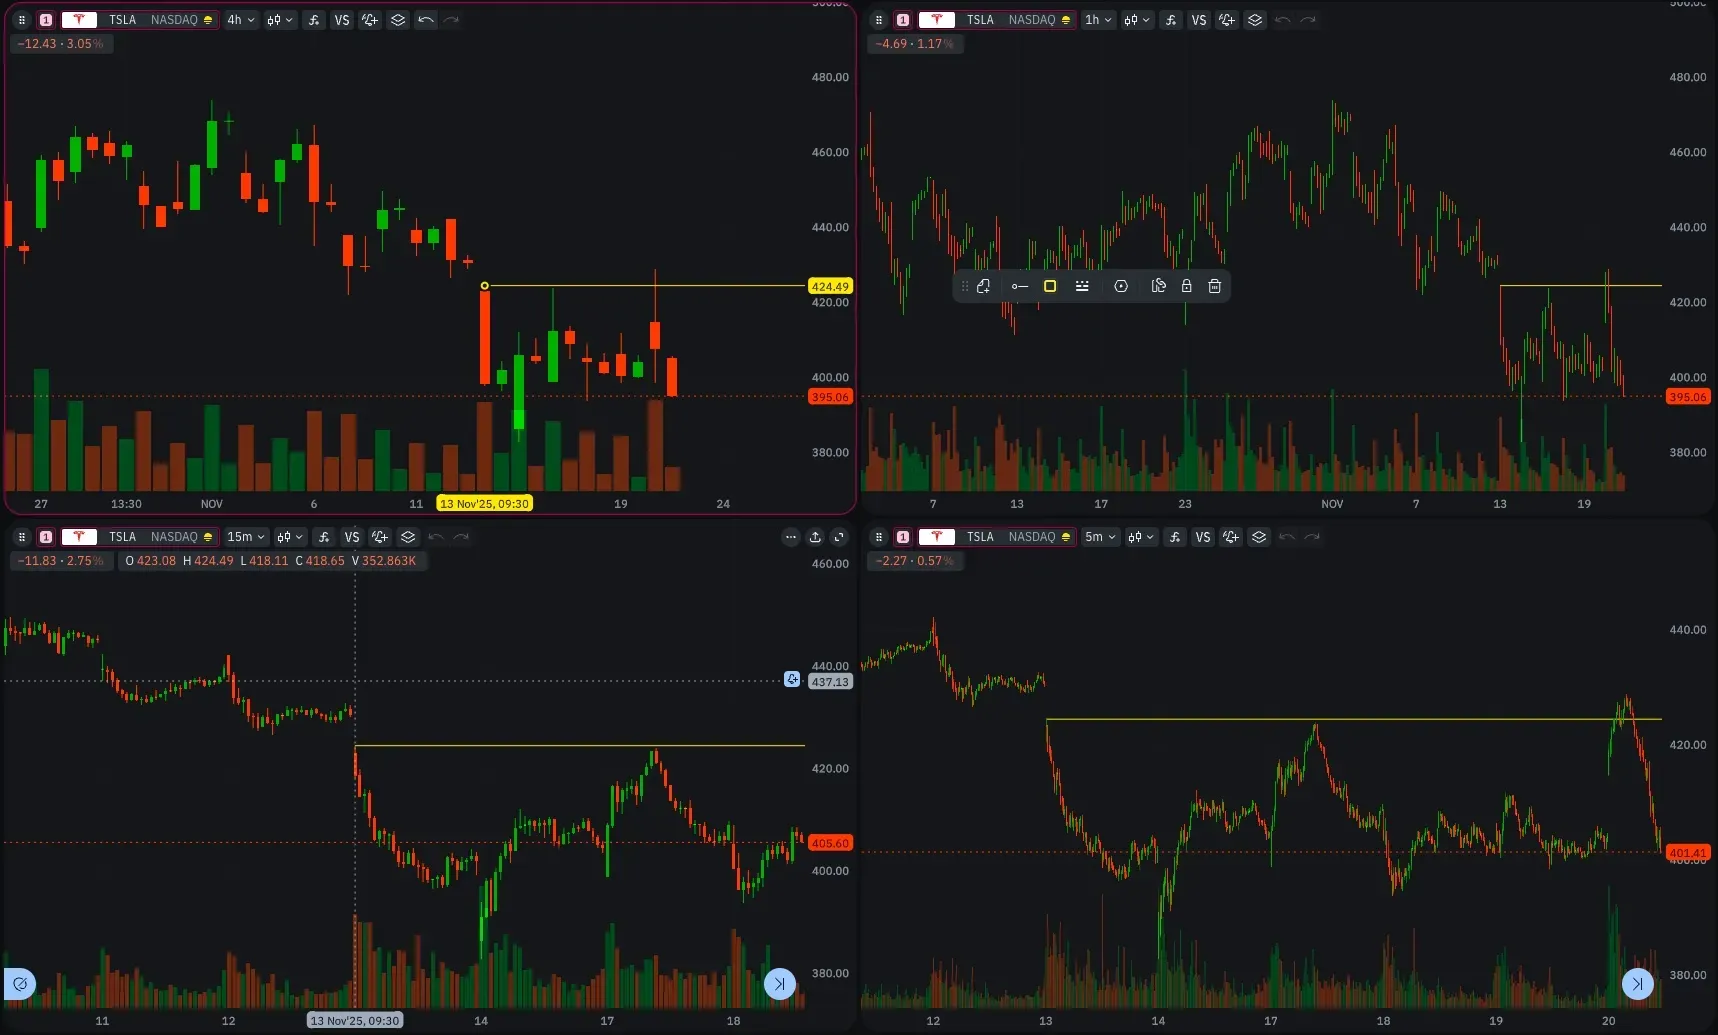1718x1035 pixels.
Task: Click TSLA symbol search on 1h chart
Action: (979, 20)
